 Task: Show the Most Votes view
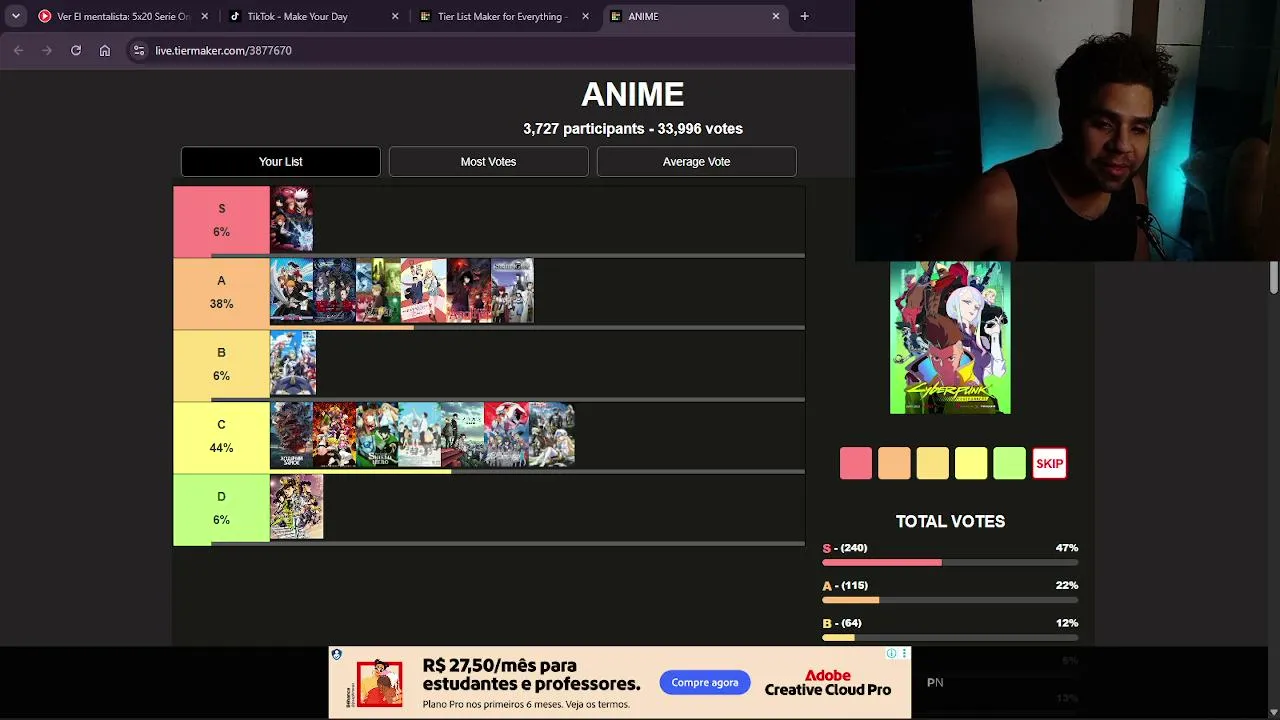(489, 162)
